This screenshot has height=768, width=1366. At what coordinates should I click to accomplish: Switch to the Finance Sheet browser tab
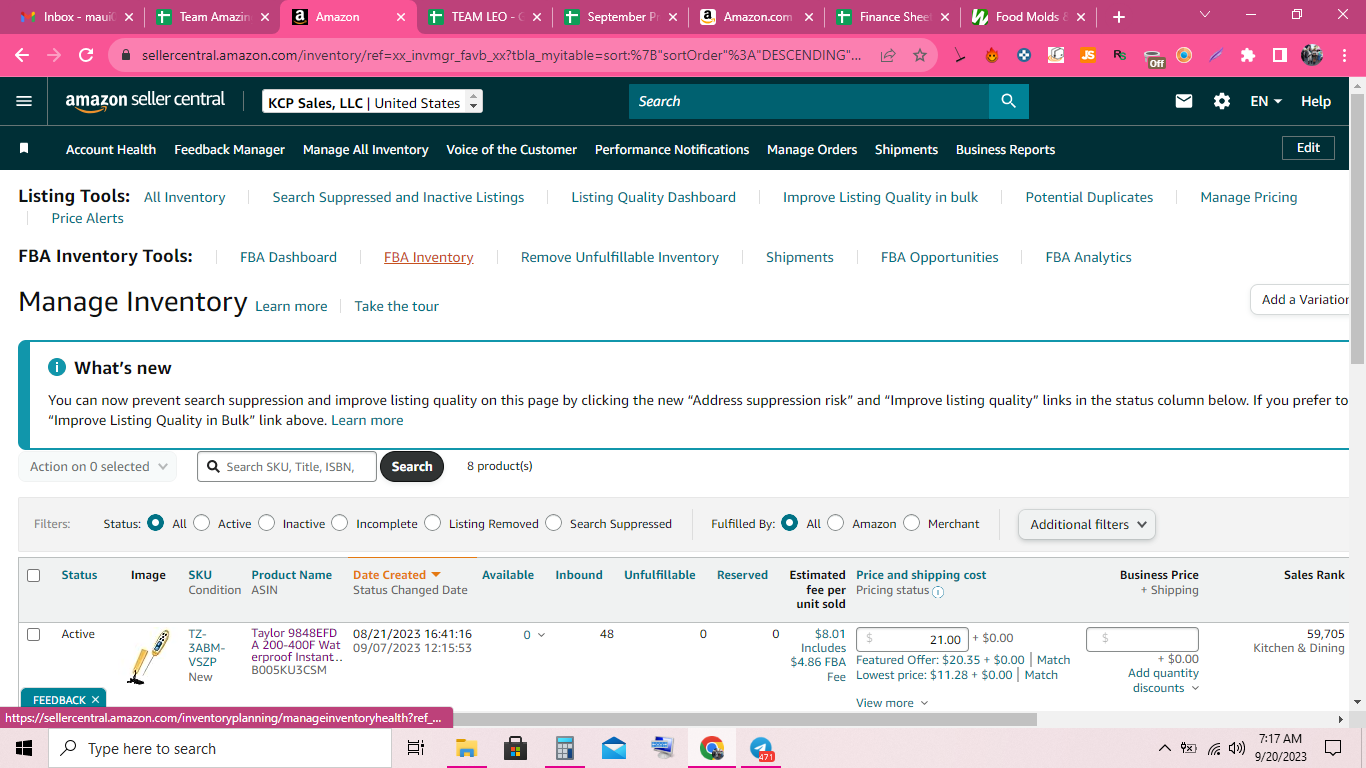(x=892, y=17)
